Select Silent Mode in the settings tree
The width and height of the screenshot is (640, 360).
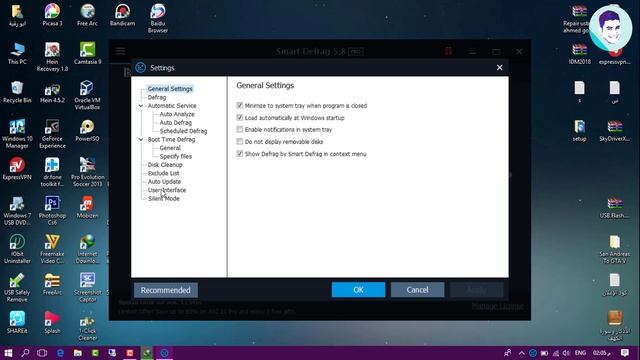163,198
